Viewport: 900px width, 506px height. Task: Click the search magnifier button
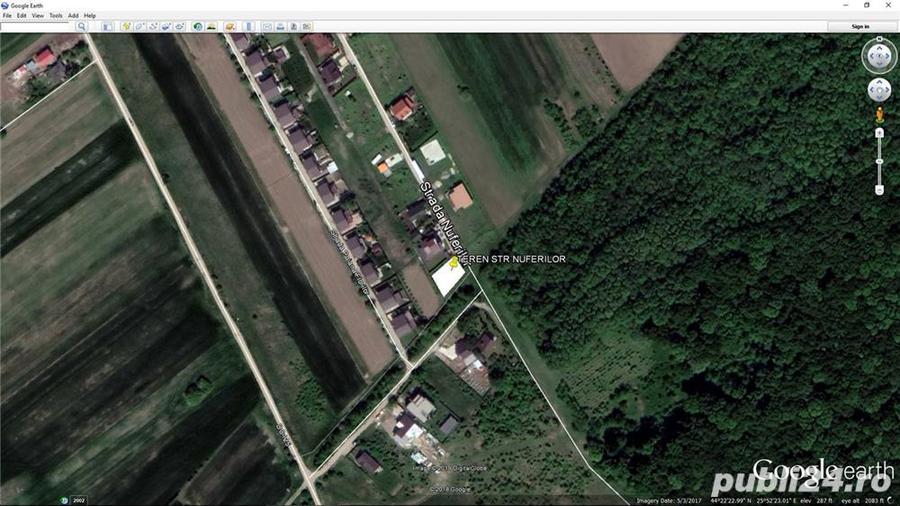[x=82, y=26]
